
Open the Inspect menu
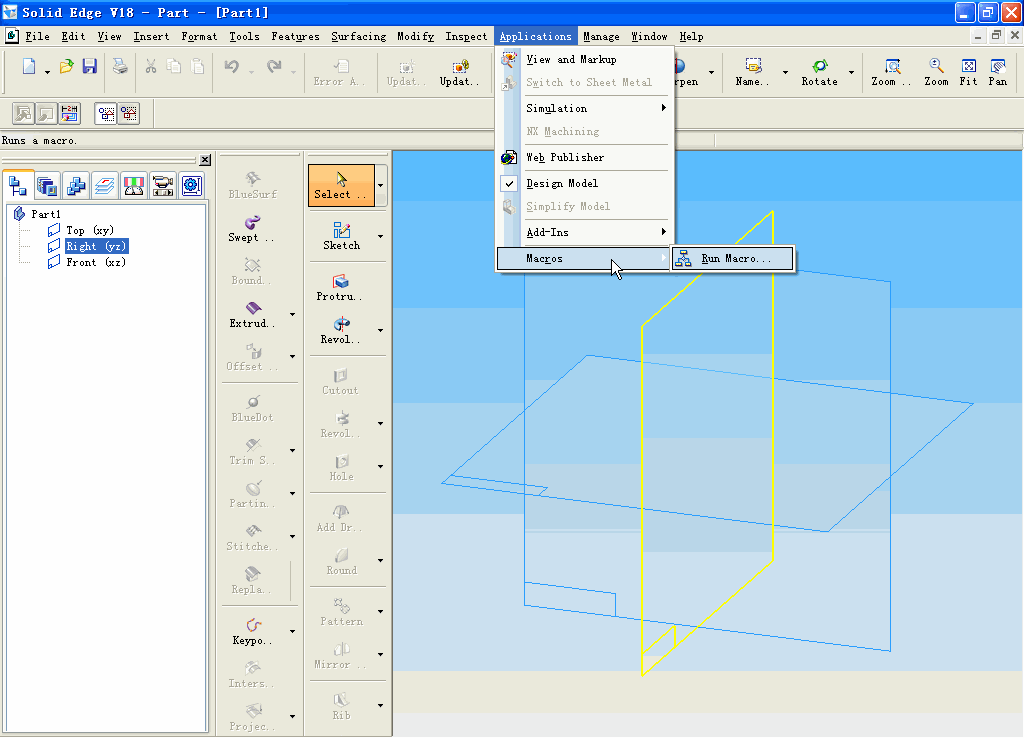466,37
